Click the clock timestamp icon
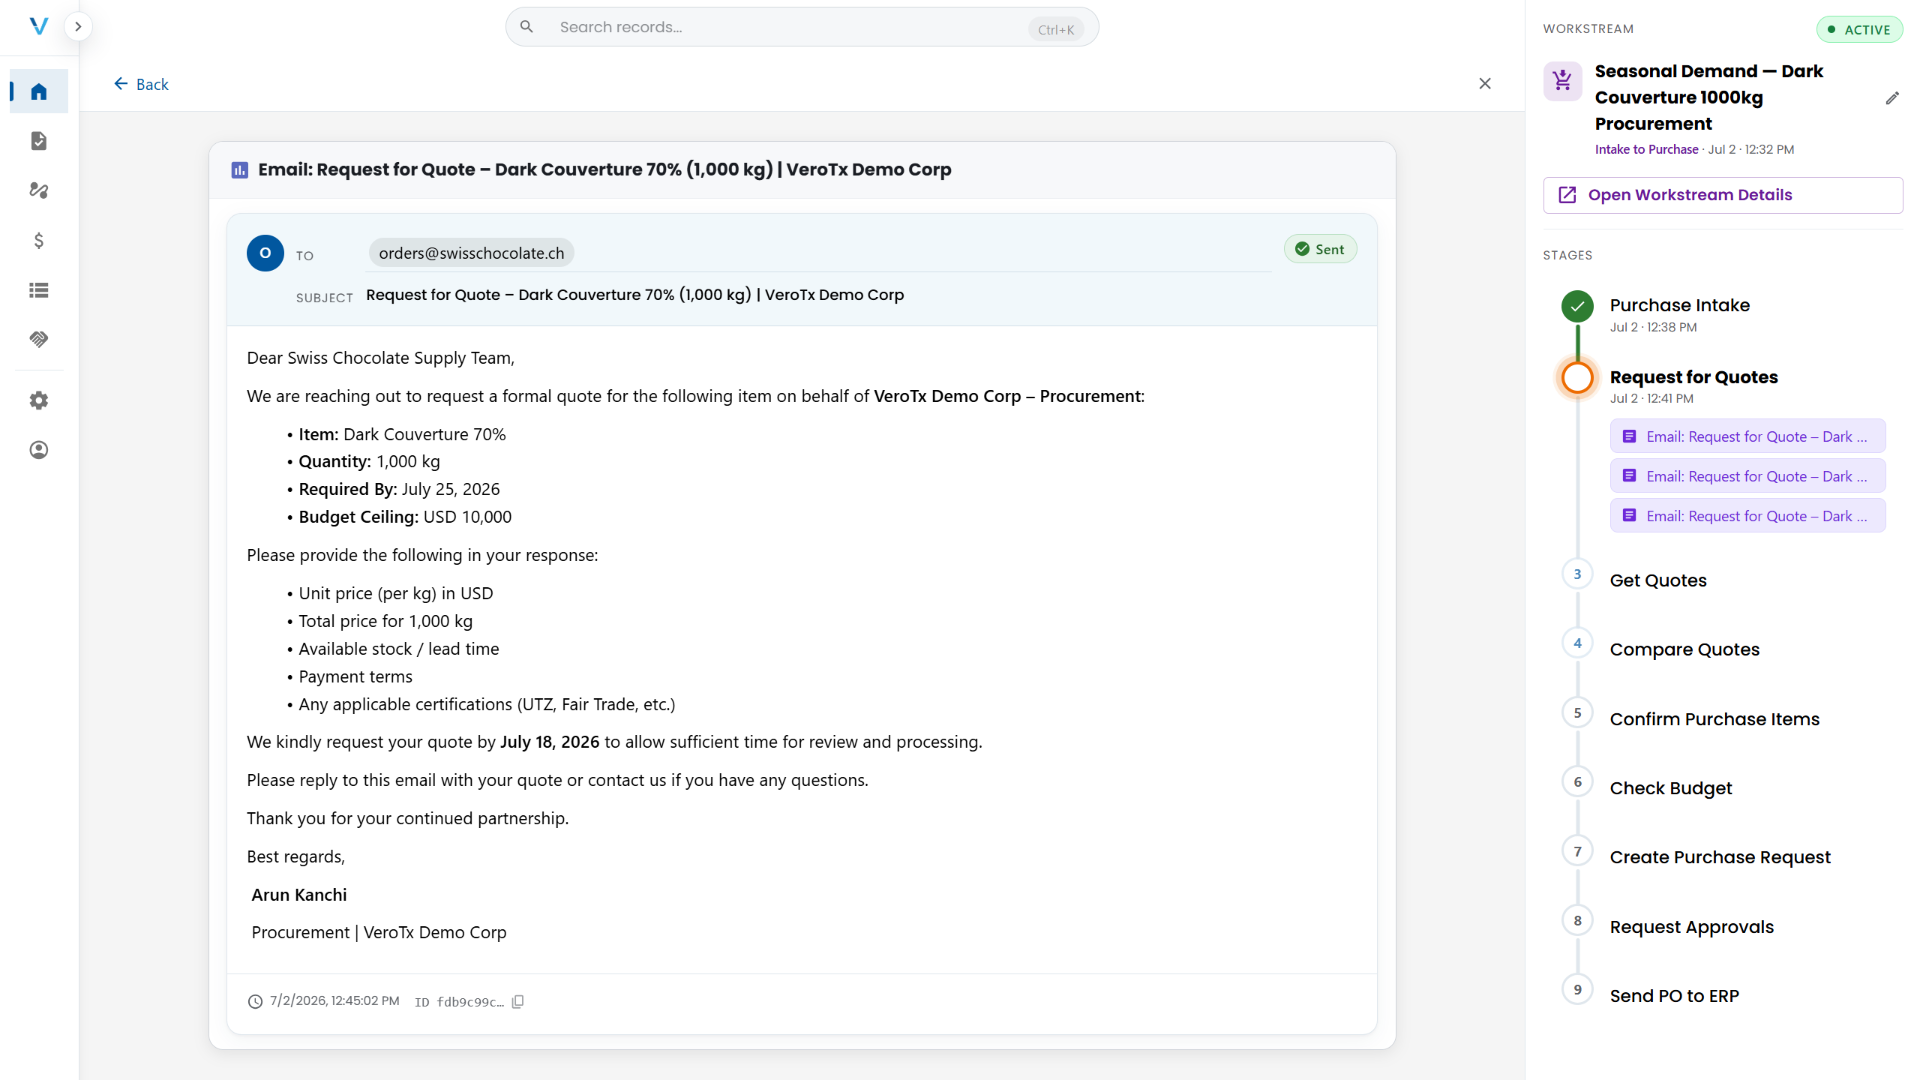This screenshot has height=1080, width=1920. pyautogui.click(x=255, y=1002)
